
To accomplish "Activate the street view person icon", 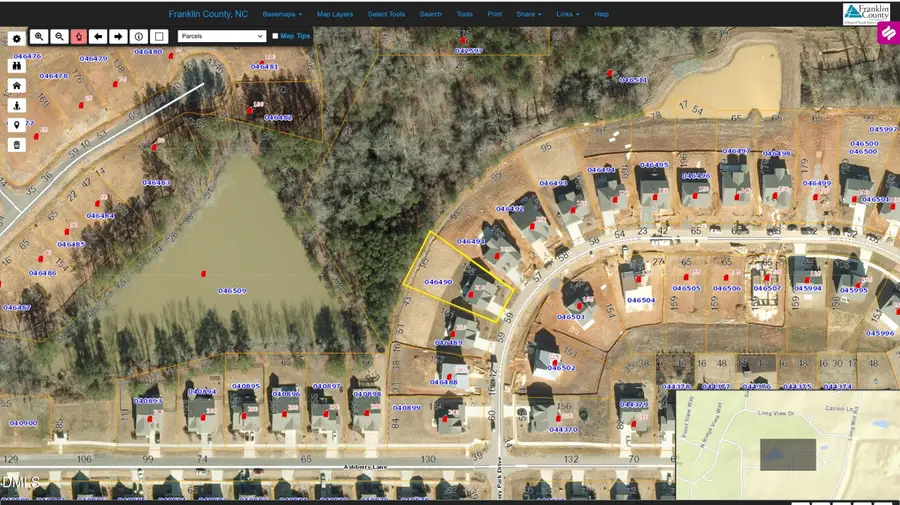I will click(x=17, y=105).
